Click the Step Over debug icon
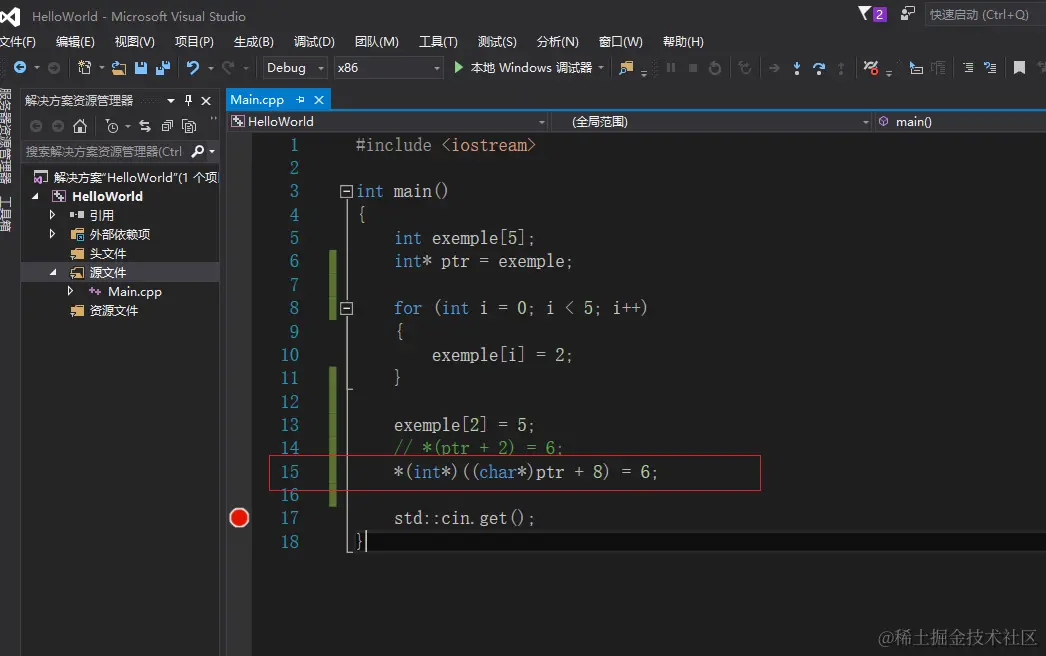Image resolution: width=1046 pixels, height=656 pixels. pos(819,68)
